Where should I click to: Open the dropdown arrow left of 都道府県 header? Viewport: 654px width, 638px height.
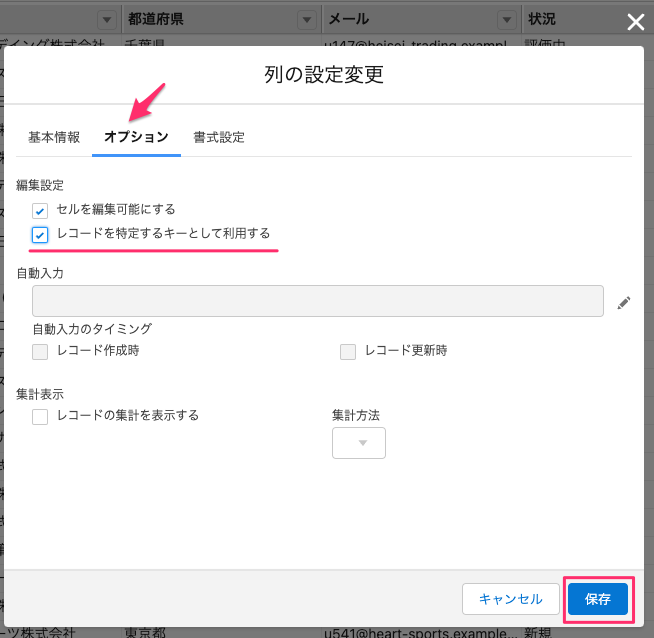(x=107, y=20)
